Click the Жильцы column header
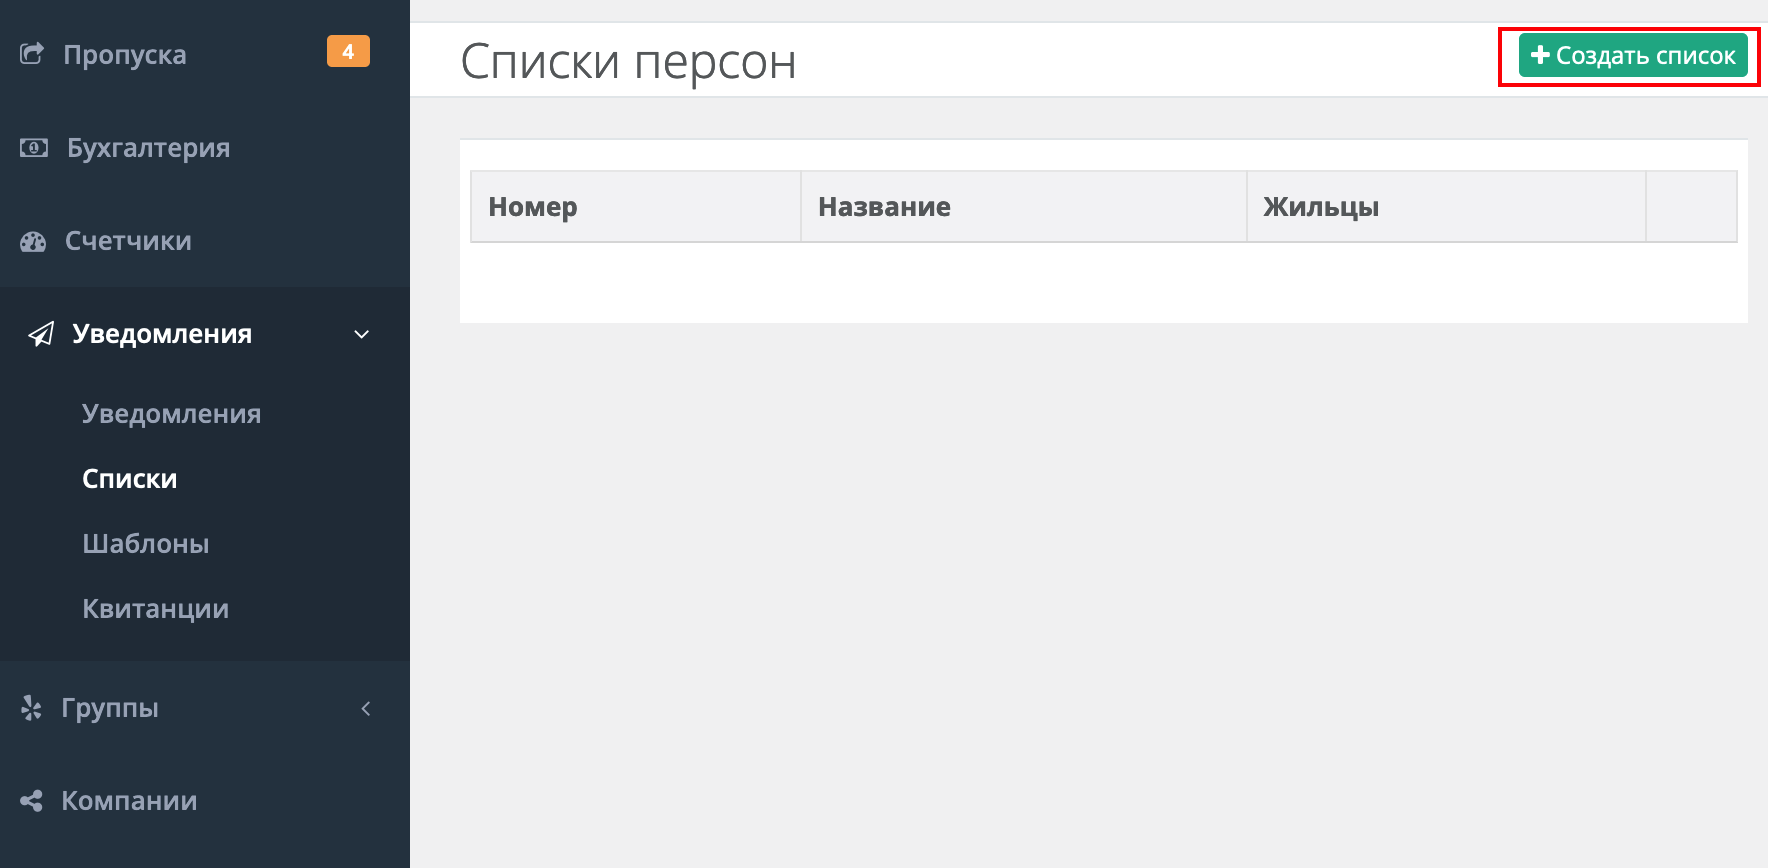Image resolution: width=1768 pixels, height=868 pixels. (x=1446, y=207)
